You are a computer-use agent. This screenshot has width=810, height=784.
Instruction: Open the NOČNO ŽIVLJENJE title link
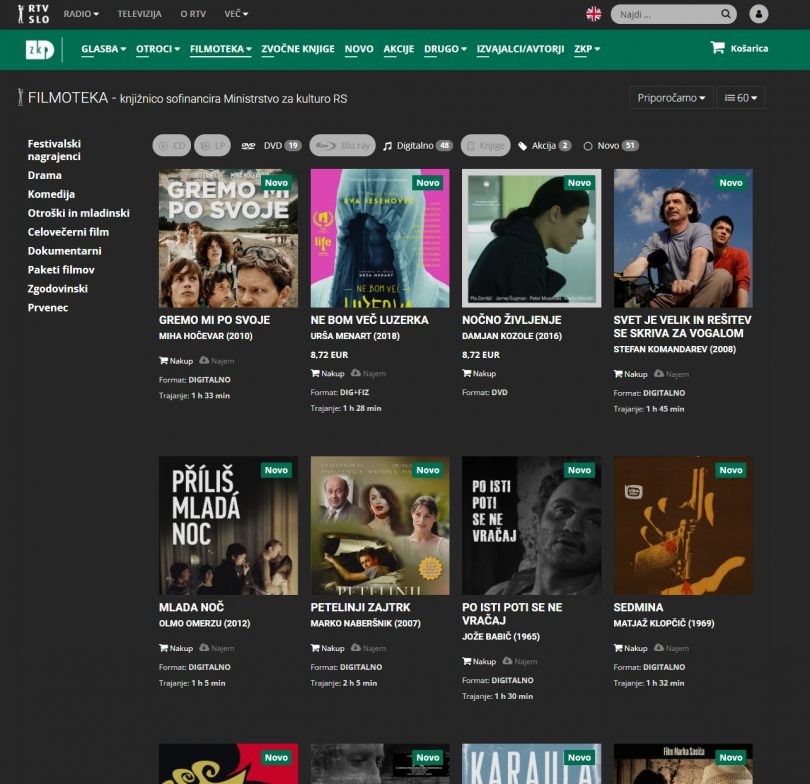tap(511, 320)
